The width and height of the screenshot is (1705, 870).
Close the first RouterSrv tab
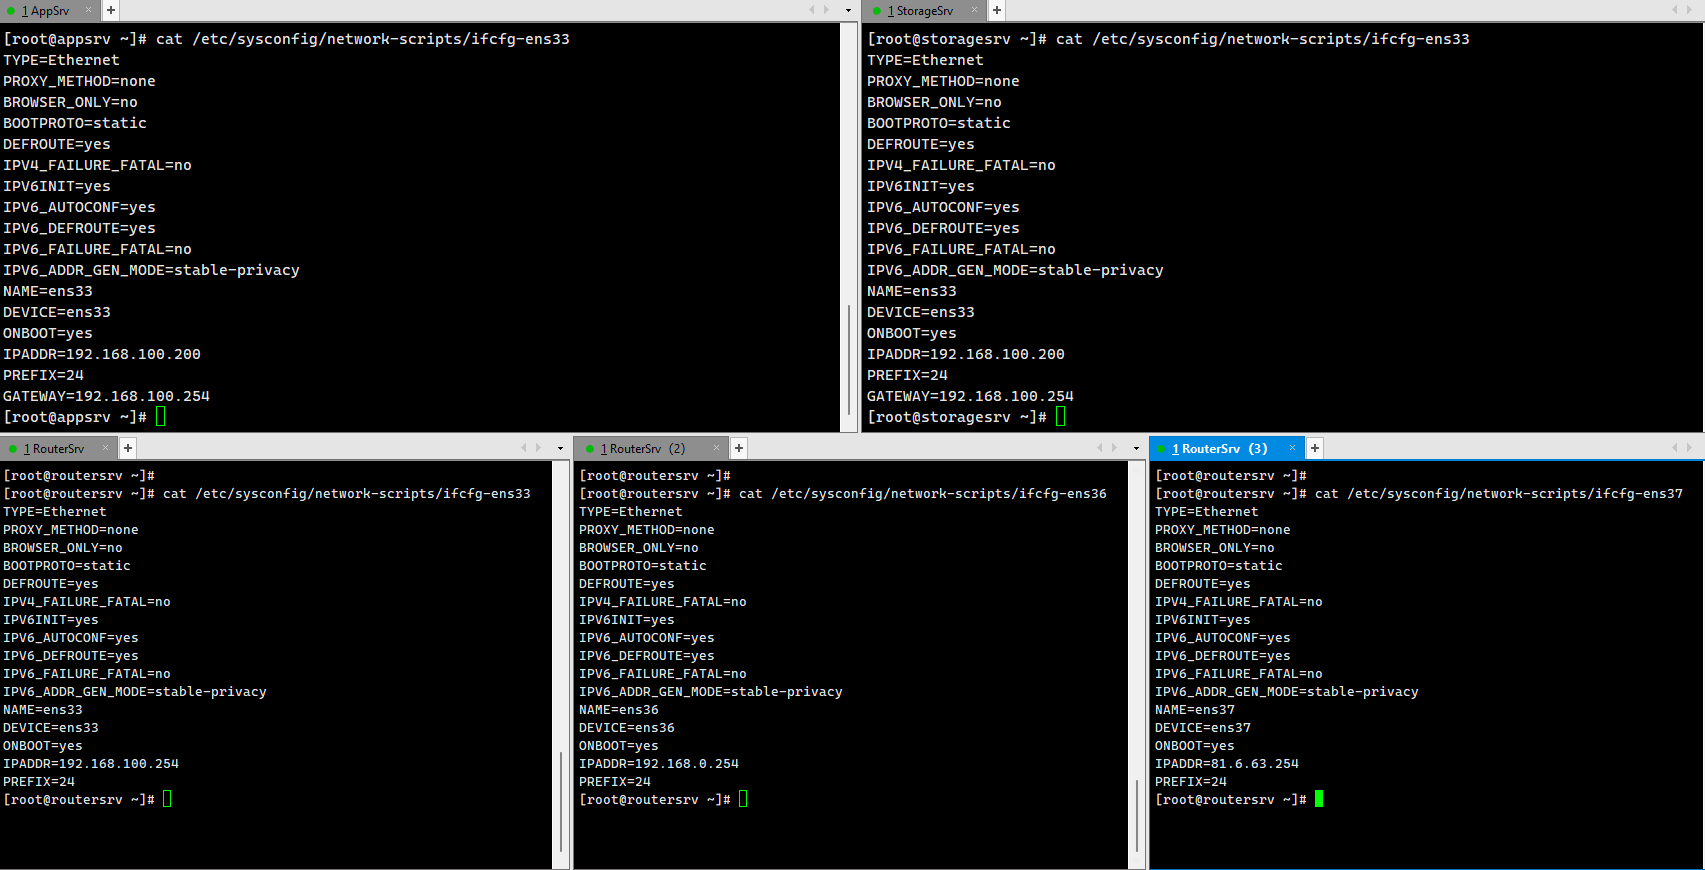tap(105, 448)
